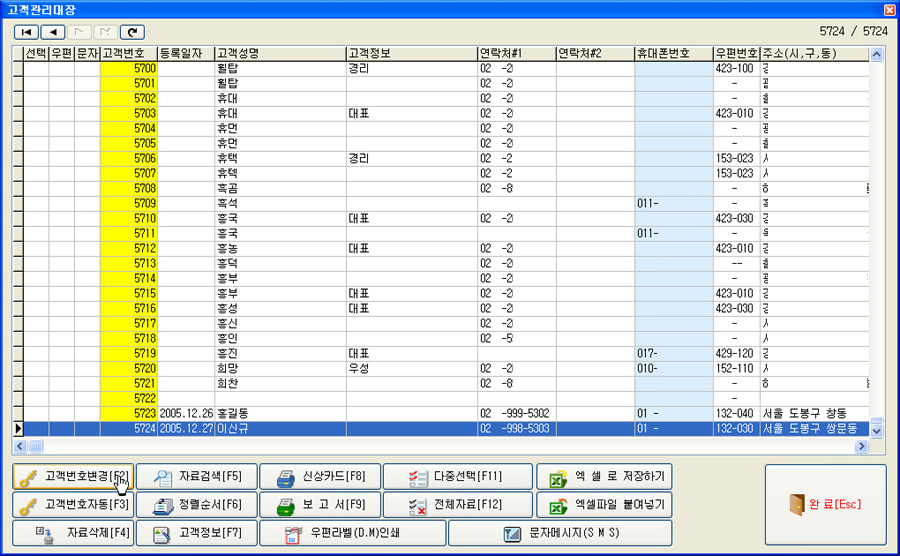Image resolution: width=900 pixels, height=556 pixels.
Task: Click mobile cell 017- in row 5719
Action: [x=674, y=354]
